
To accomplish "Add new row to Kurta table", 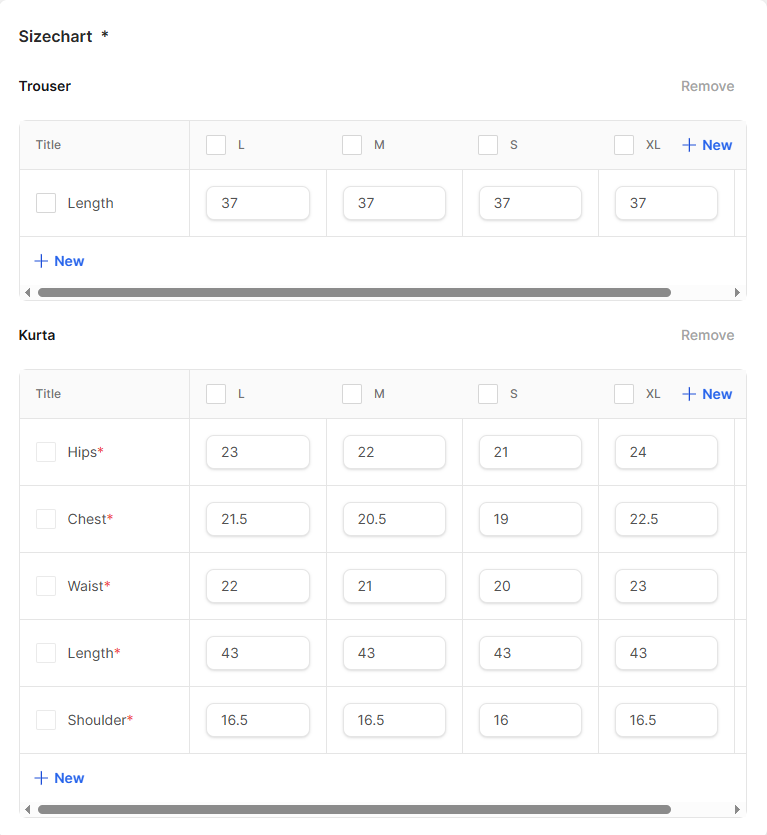I will [x=59, y=778].
